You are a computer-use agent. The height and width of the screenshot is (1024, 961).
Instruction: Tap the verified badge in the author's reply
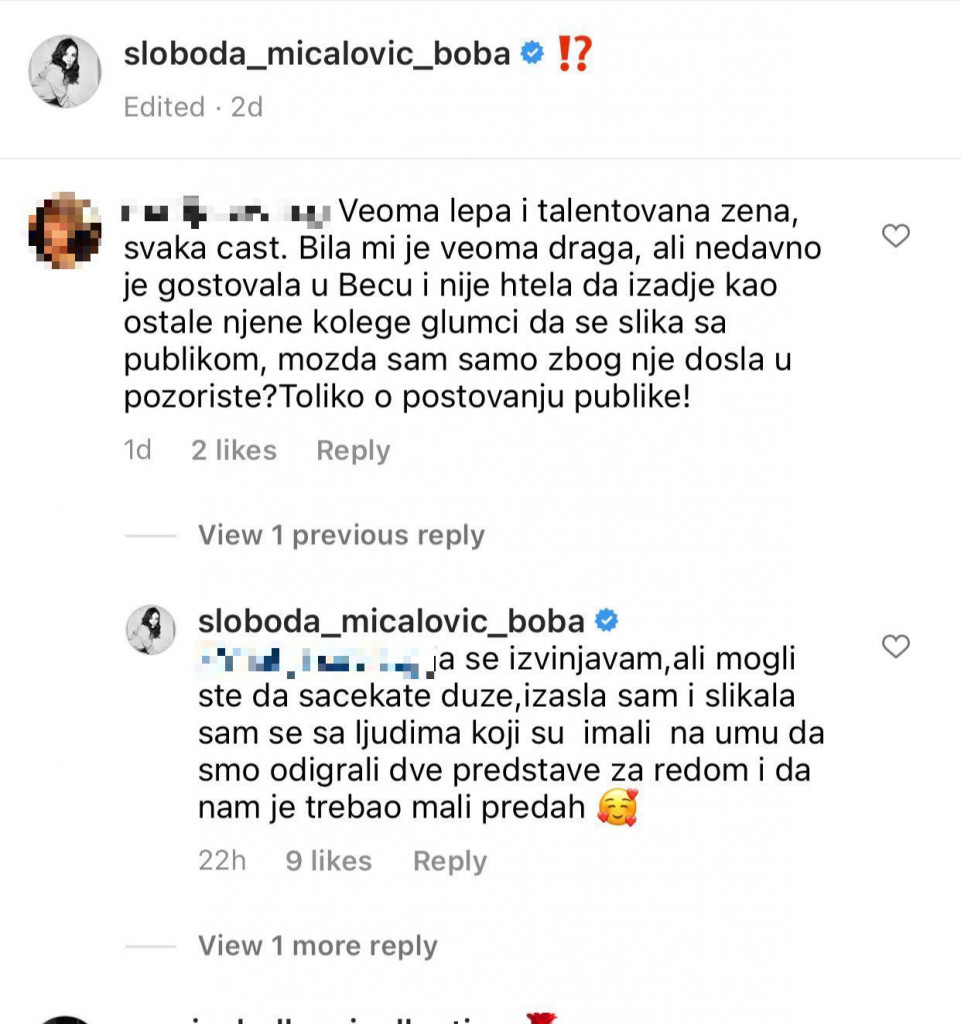606,621
